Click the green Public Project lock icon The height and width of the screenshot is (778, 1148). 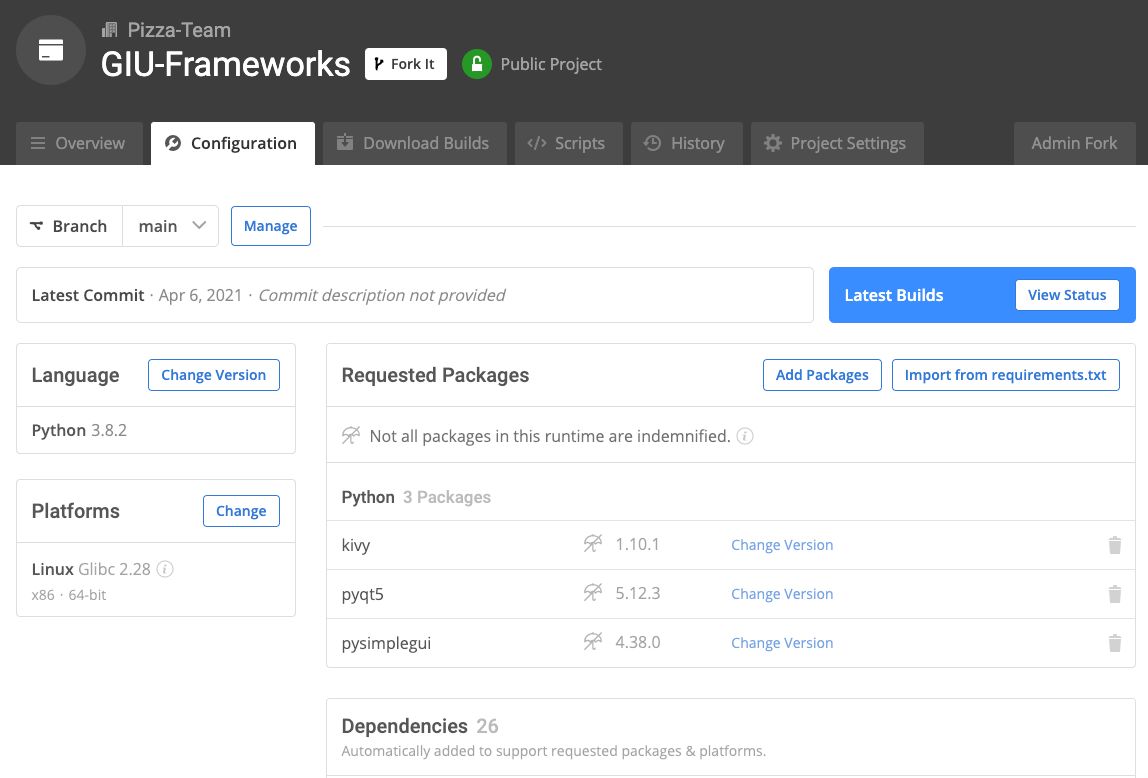click(x=477, y=64)
